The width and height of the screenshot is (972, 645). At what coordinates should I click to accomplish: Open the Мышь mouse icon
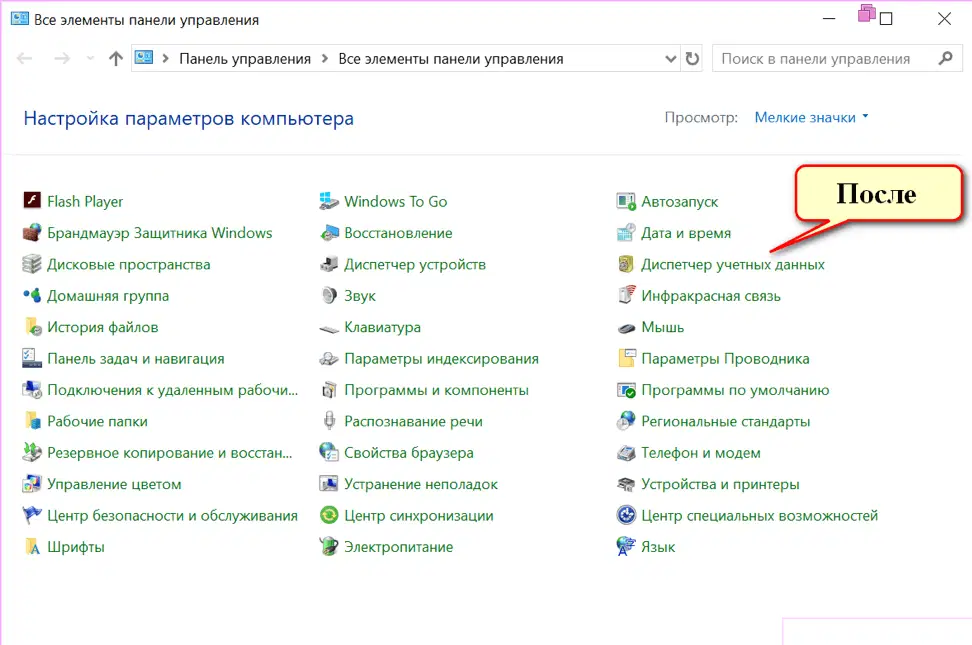pos(626,328)
